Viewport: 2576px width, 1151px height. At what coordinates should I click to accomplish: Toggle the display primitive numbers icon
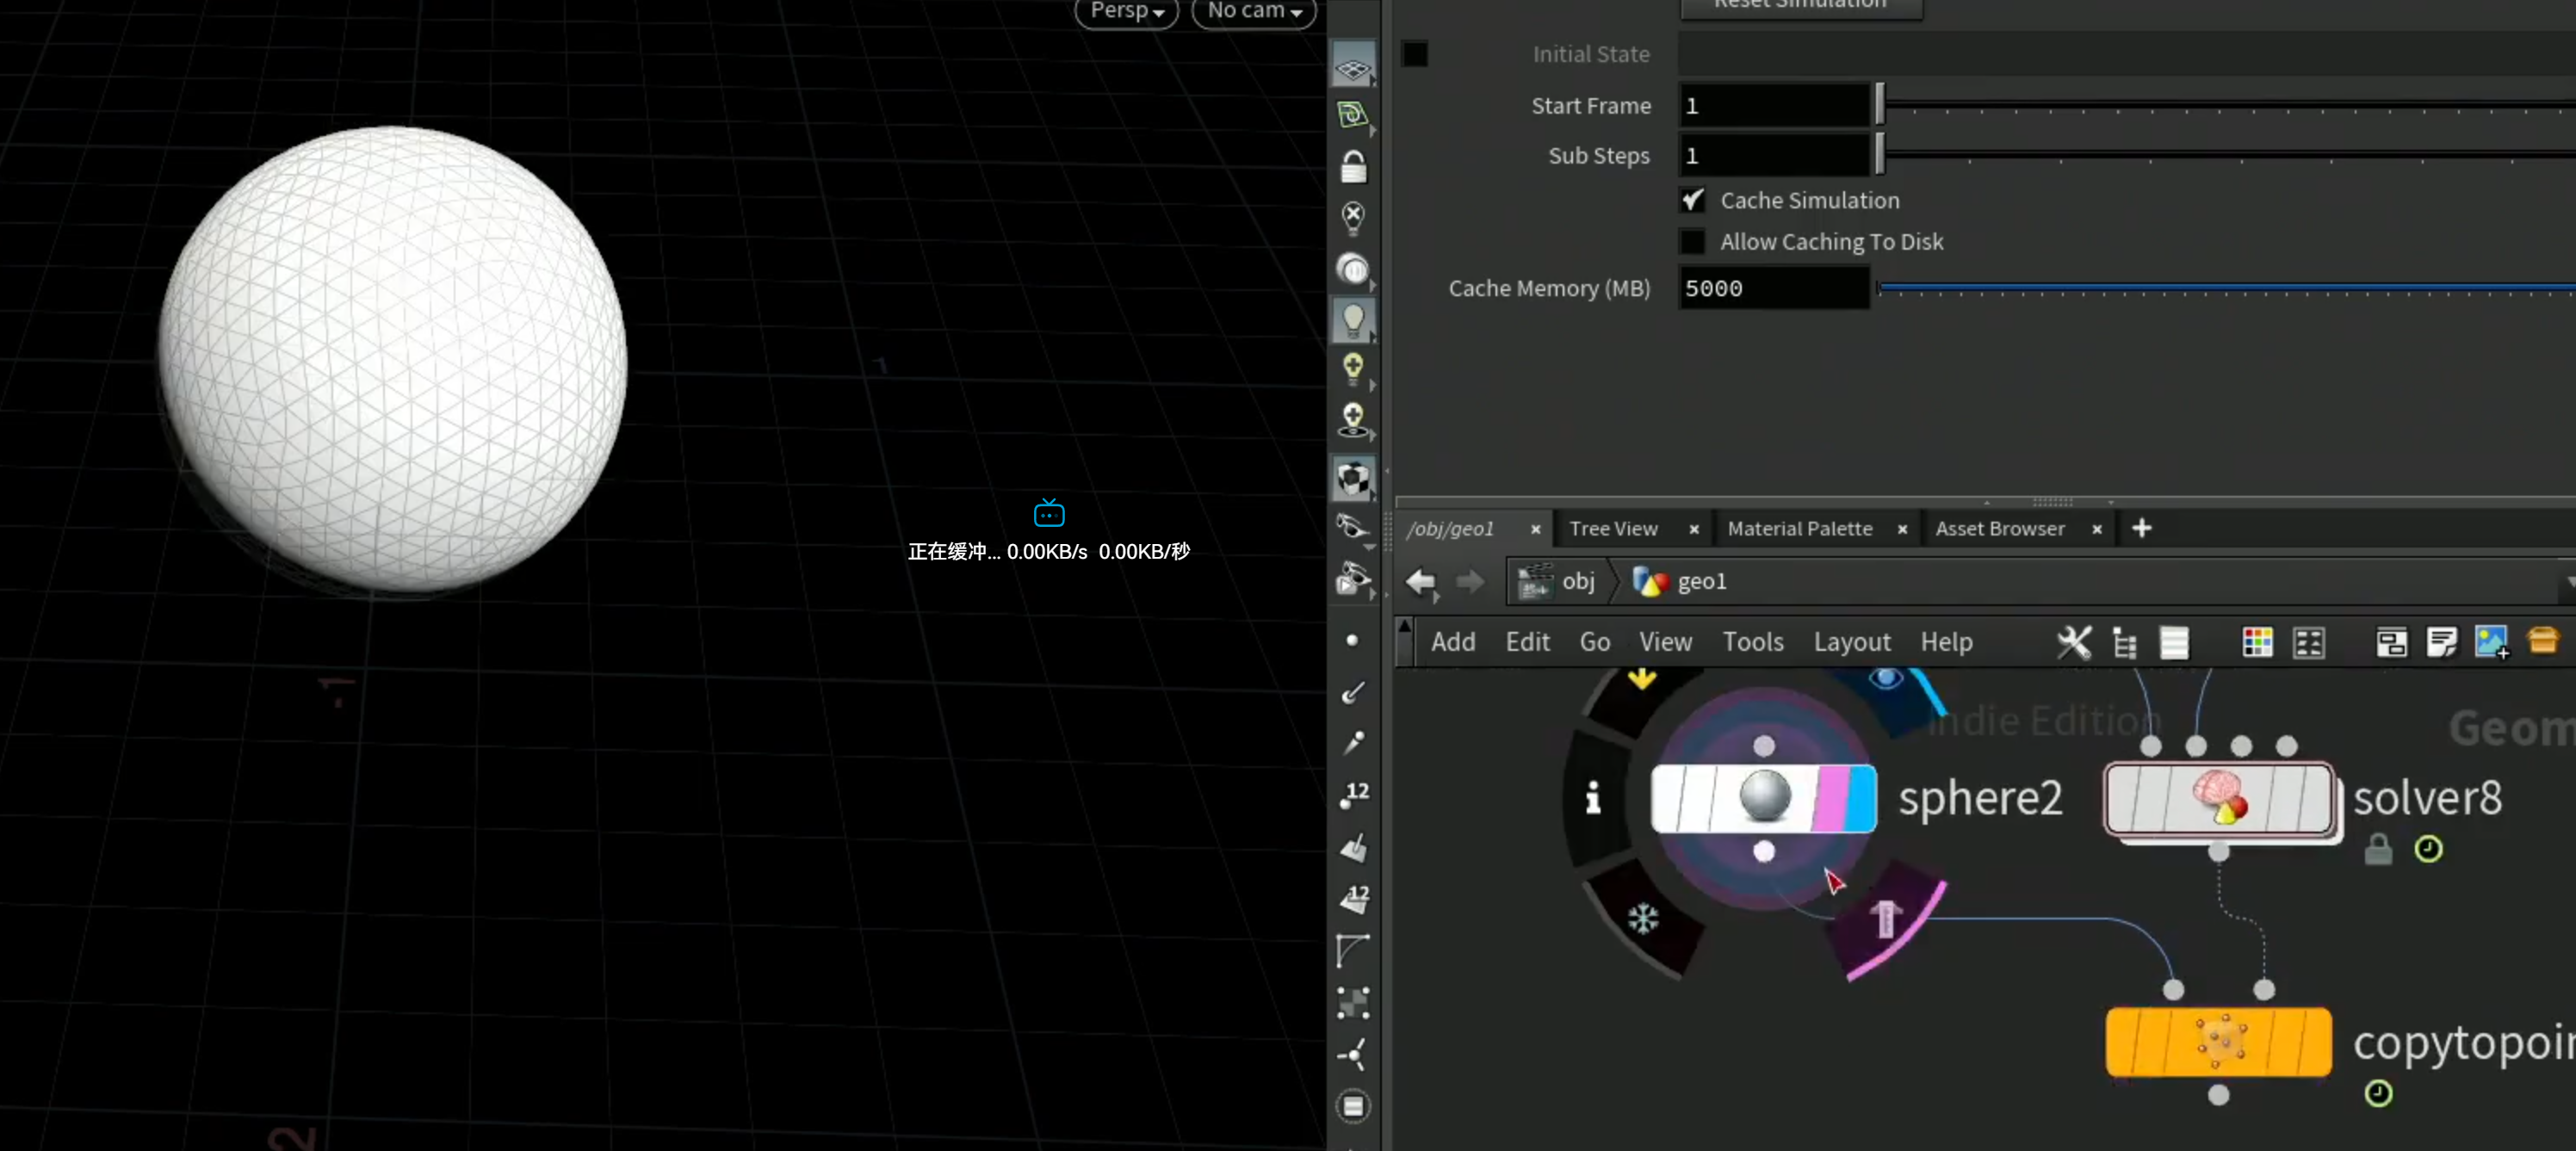[1353, 898]
